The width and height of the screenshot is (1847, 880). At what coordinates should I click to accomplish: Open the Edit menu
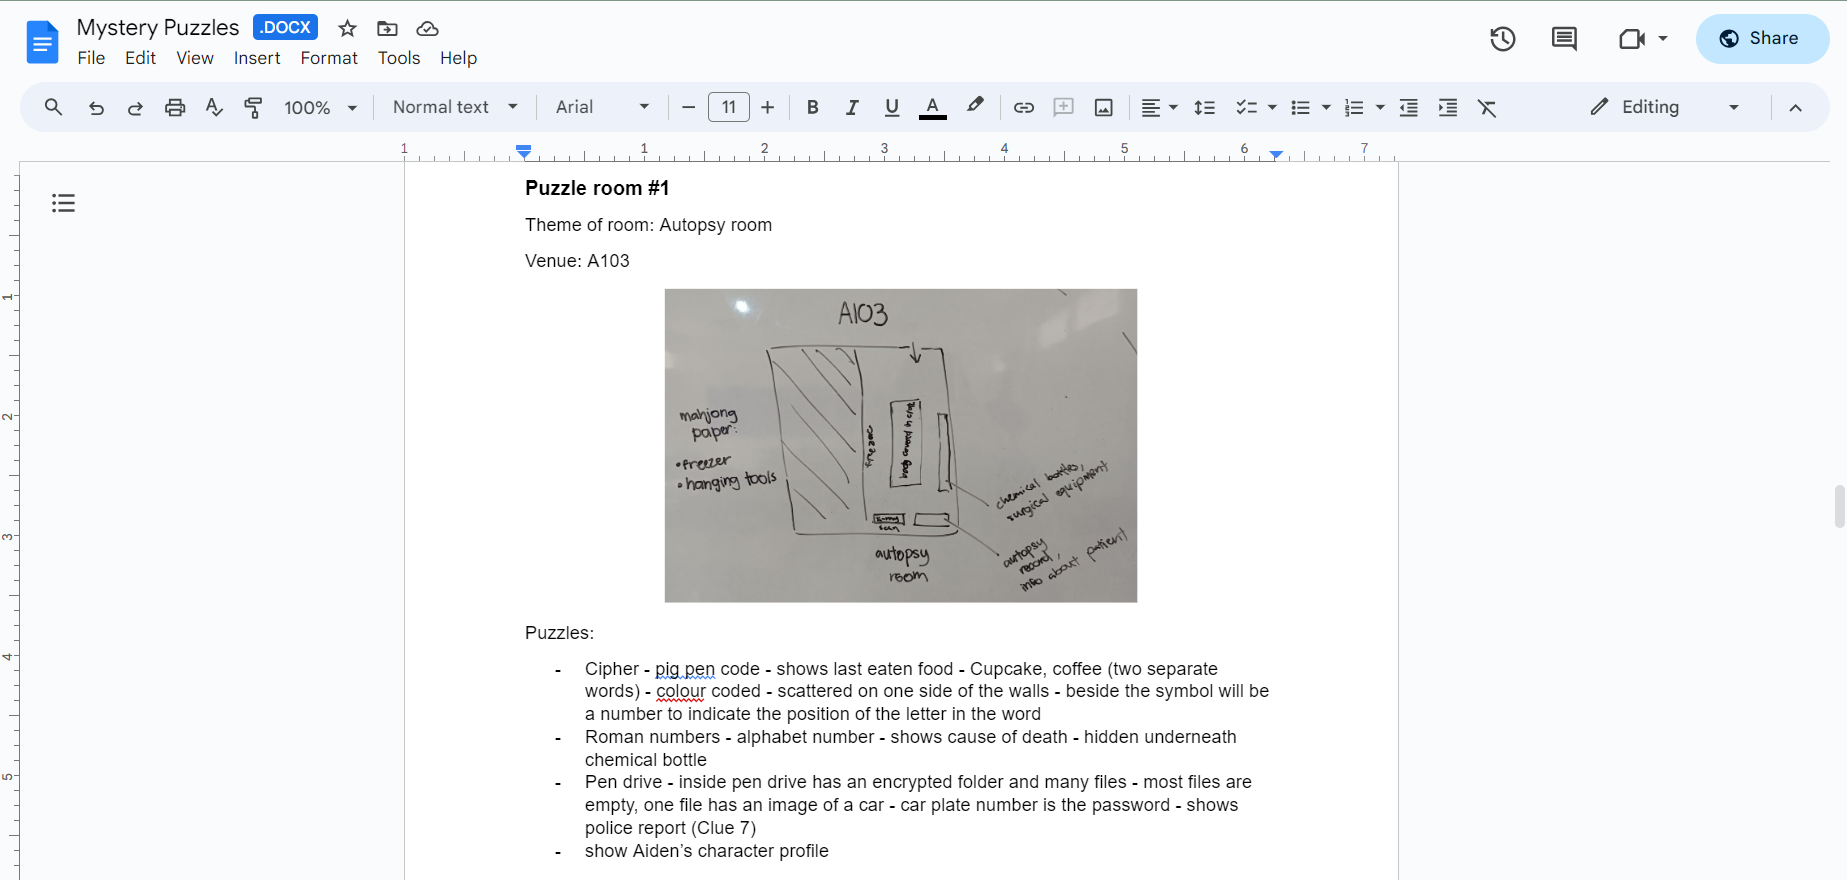point(140,58)
